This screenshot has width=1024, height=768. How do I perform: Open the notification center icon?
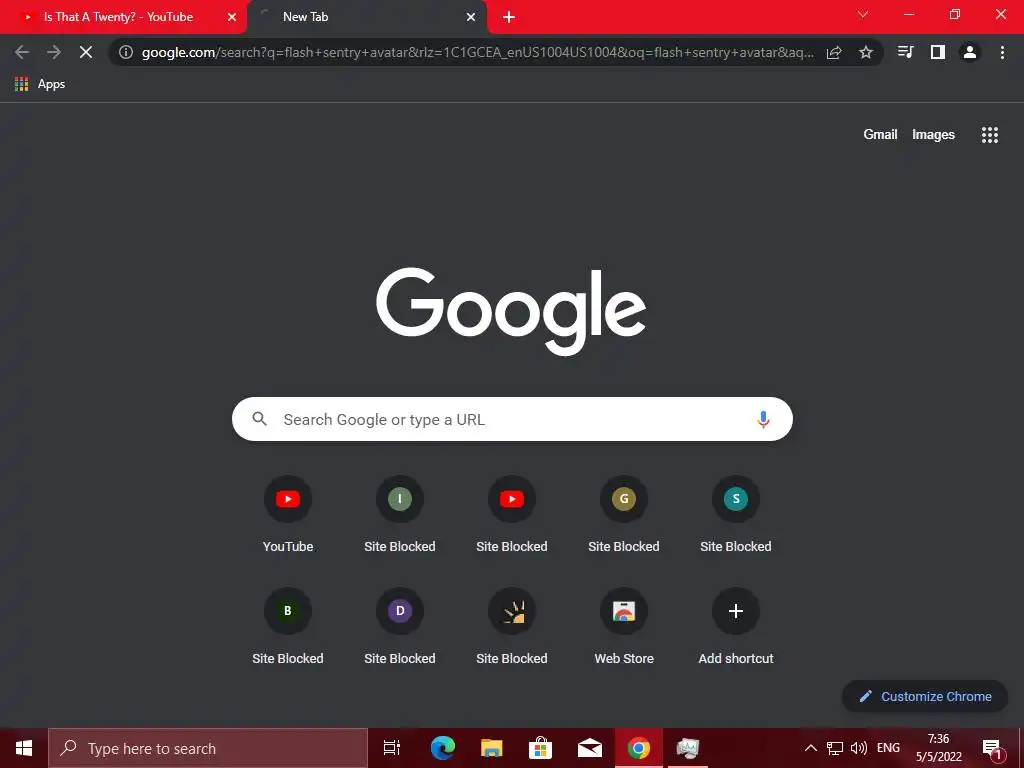coord(992,748)
